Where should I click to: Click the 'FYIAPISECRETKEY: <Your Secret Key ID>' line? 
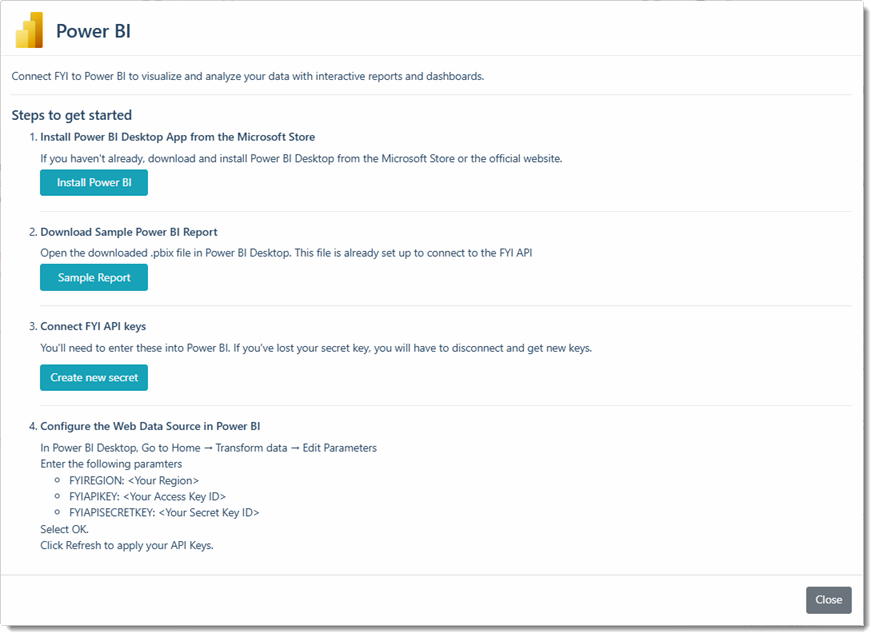tap(164, 513)
